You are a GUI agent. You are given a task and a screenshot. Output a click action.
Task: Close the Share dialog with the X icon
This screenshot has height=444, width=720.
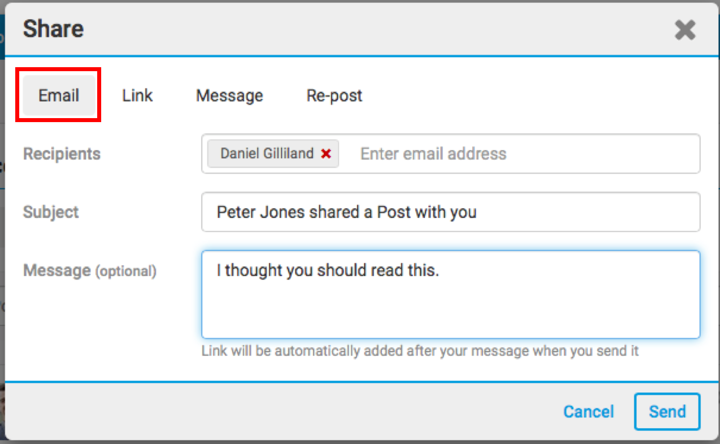(685, 30)
